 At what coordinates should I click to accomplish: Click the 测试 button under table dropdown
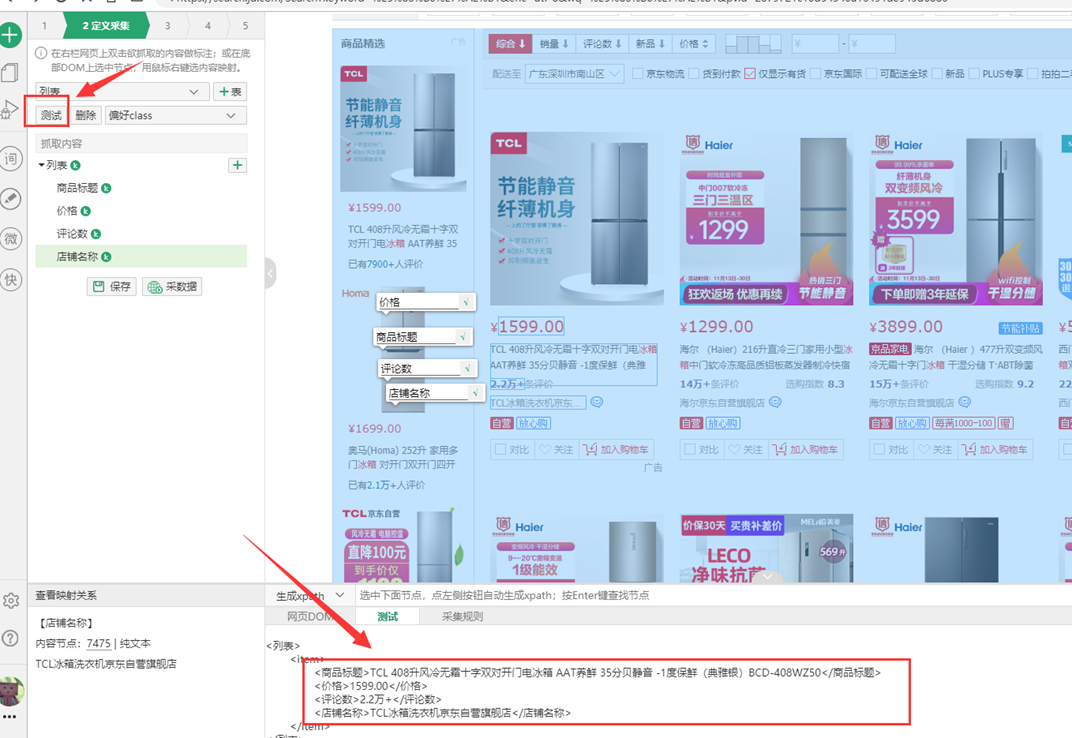(x=51, y=116)
